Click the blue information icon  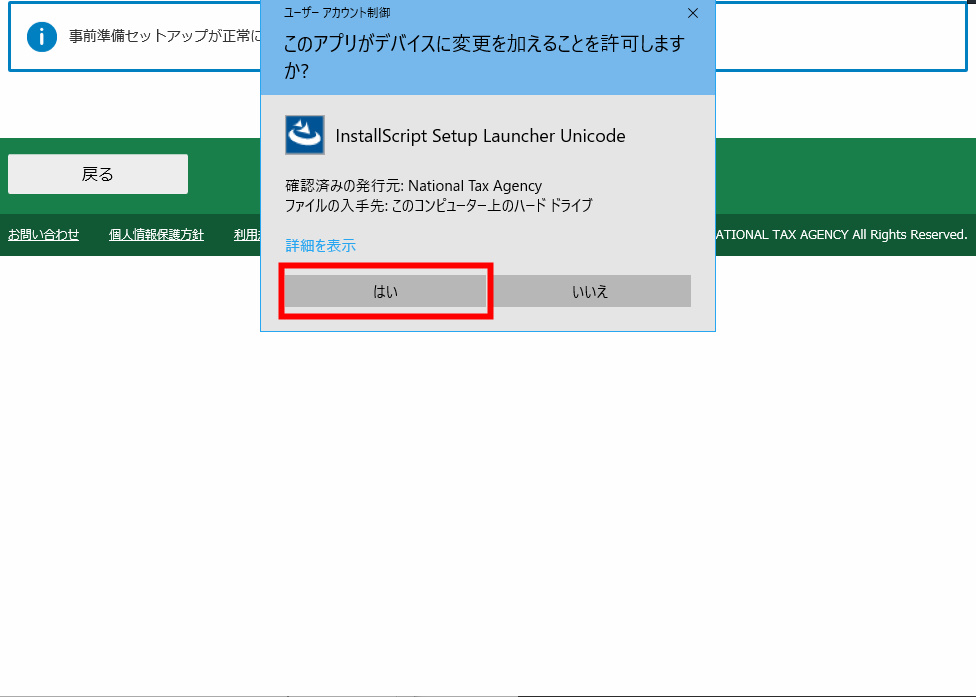[x=42, y=37]
